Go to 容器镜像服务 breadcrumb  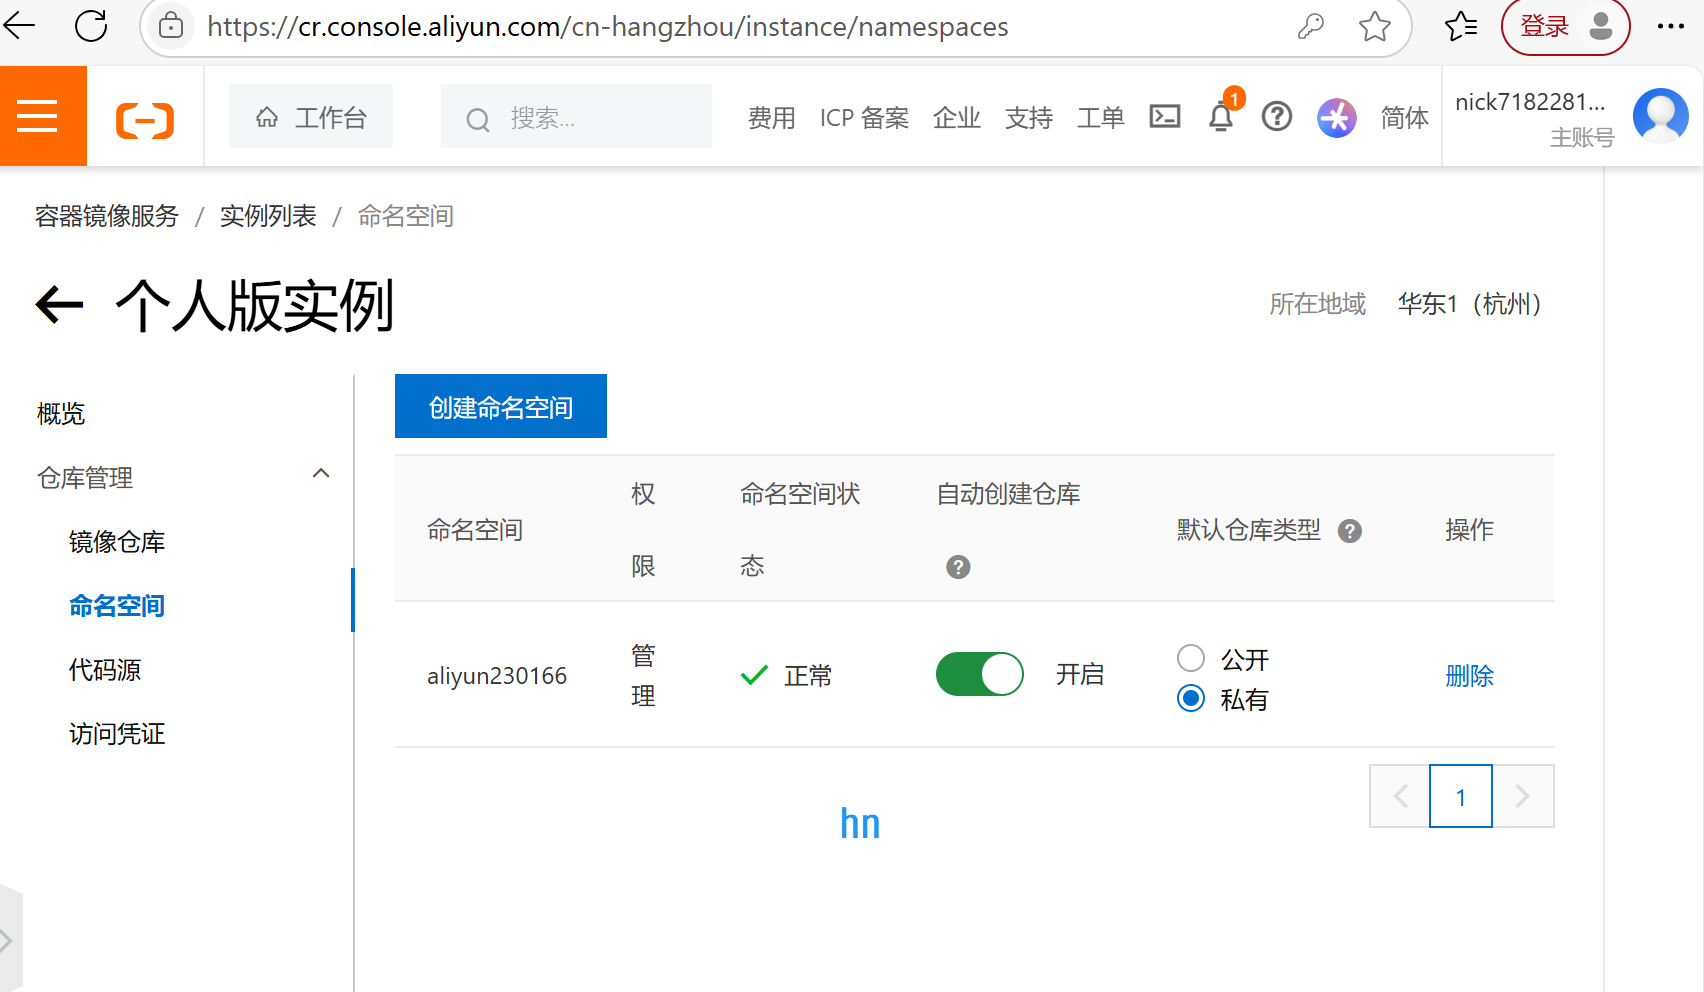coord(107,216)
